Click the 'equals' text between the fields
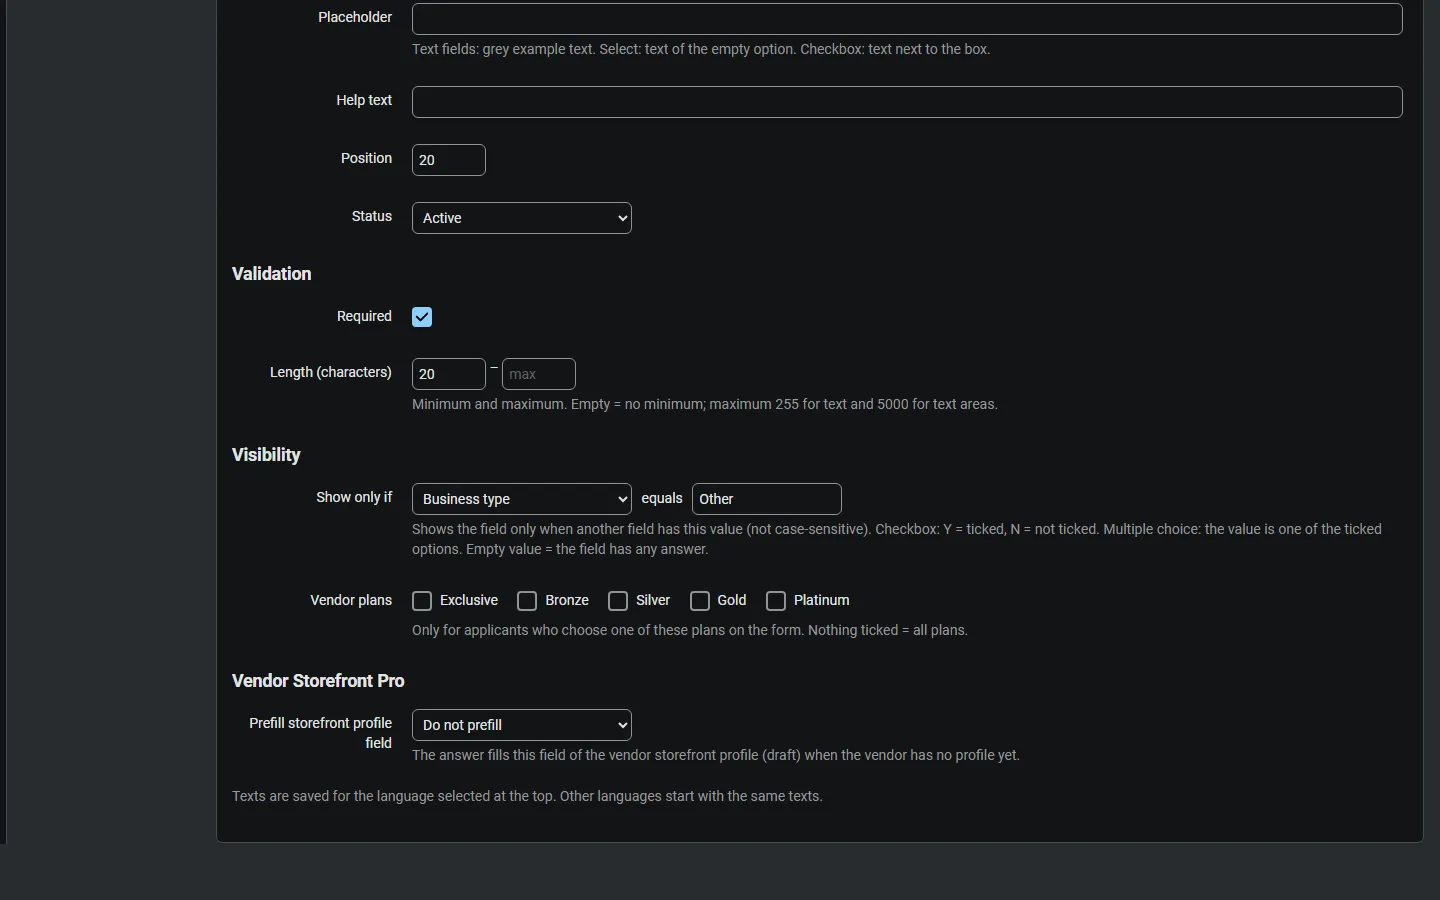1440x900 pixels. (662, 498)
